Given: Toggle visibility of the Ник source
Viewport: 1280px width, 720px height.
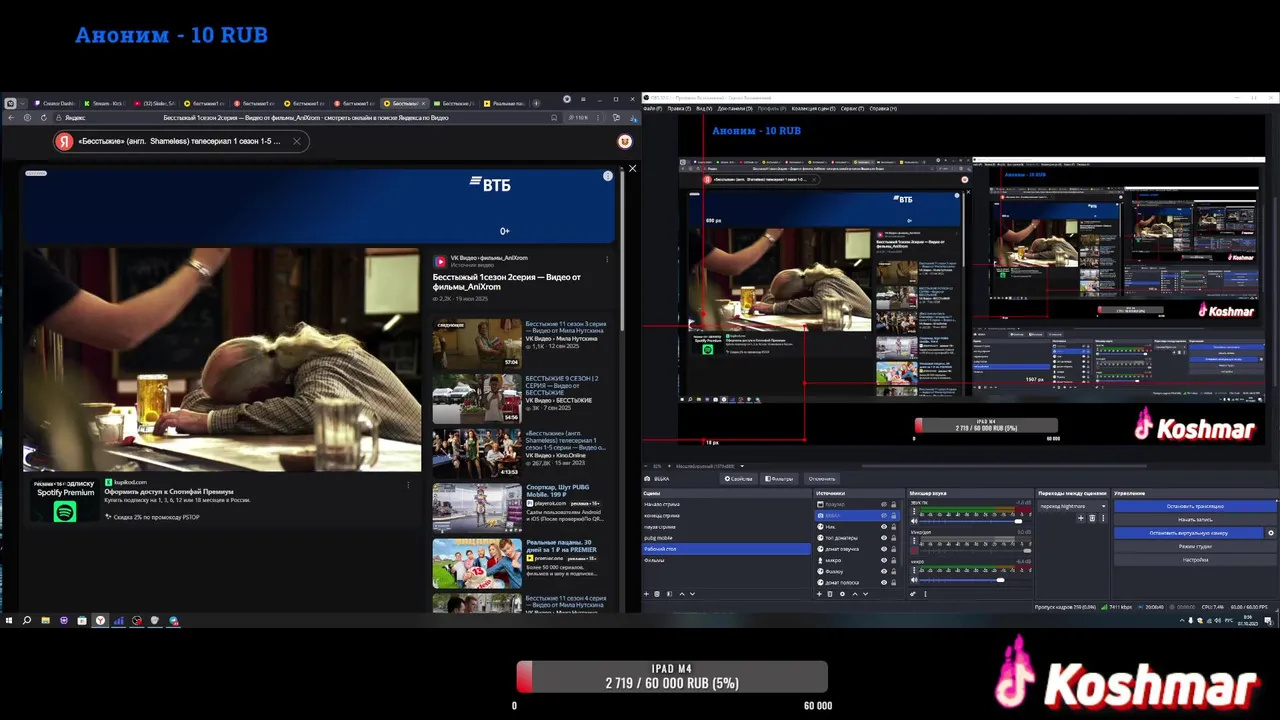Looking at the screenshot, I should (884, 527).
